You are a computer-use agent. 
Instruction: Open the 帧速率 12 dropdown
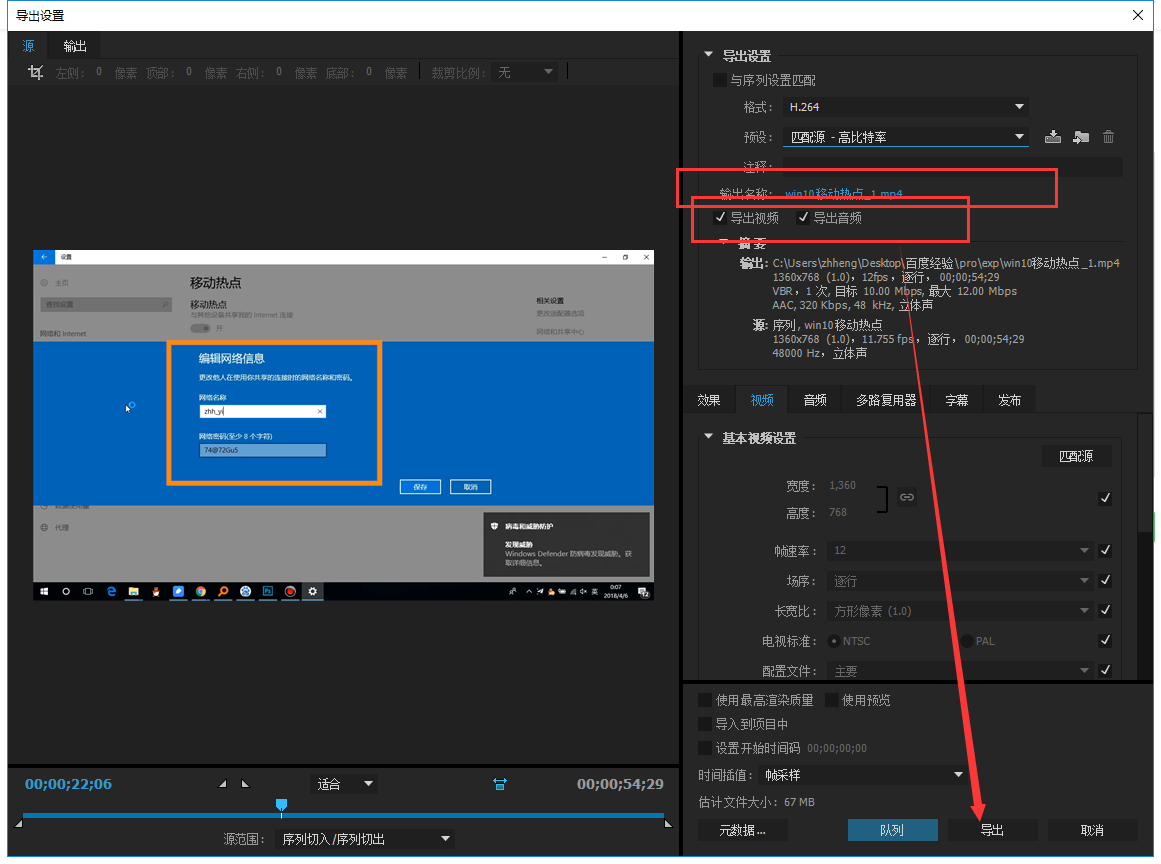point(960,551)
